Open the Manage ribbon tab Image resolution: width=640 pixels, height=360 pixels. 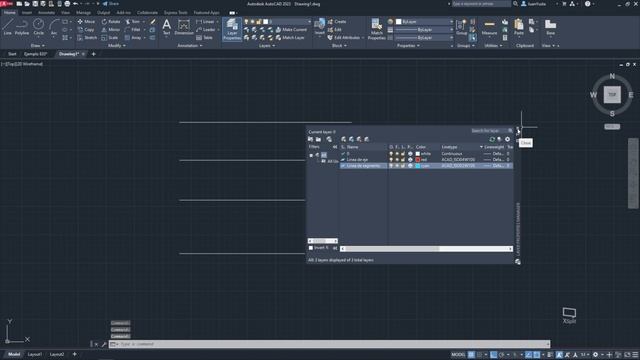[x=83, y=13]
